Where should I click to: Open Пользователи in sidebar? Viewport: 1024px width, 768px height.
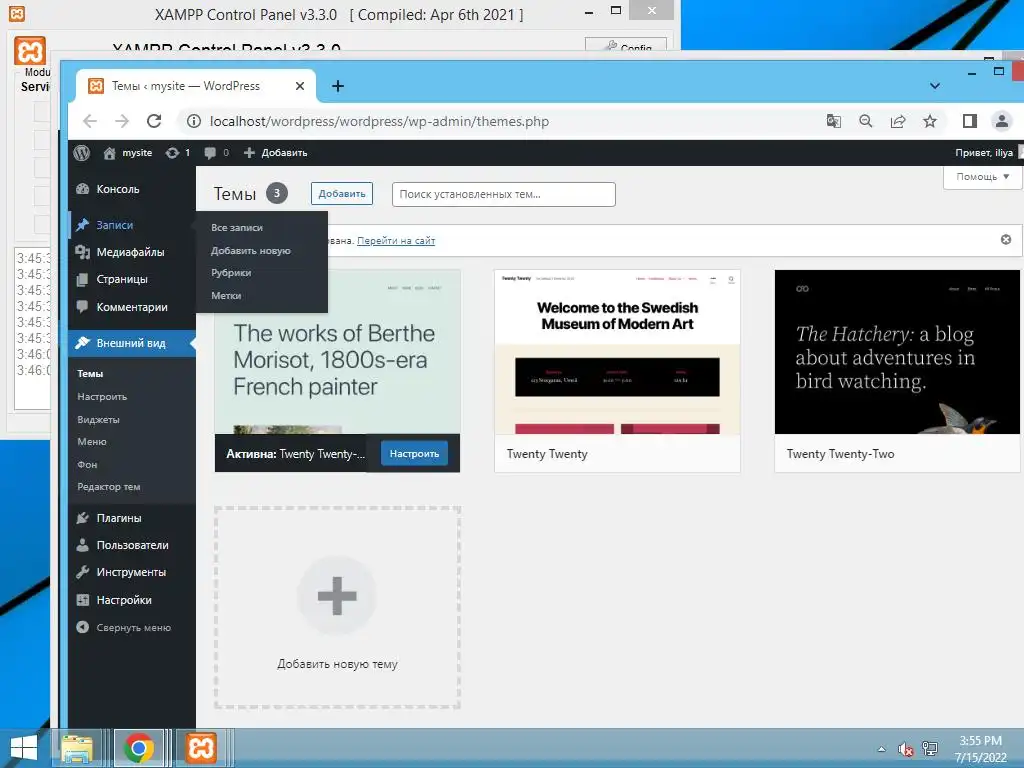(x=132, y=545)
